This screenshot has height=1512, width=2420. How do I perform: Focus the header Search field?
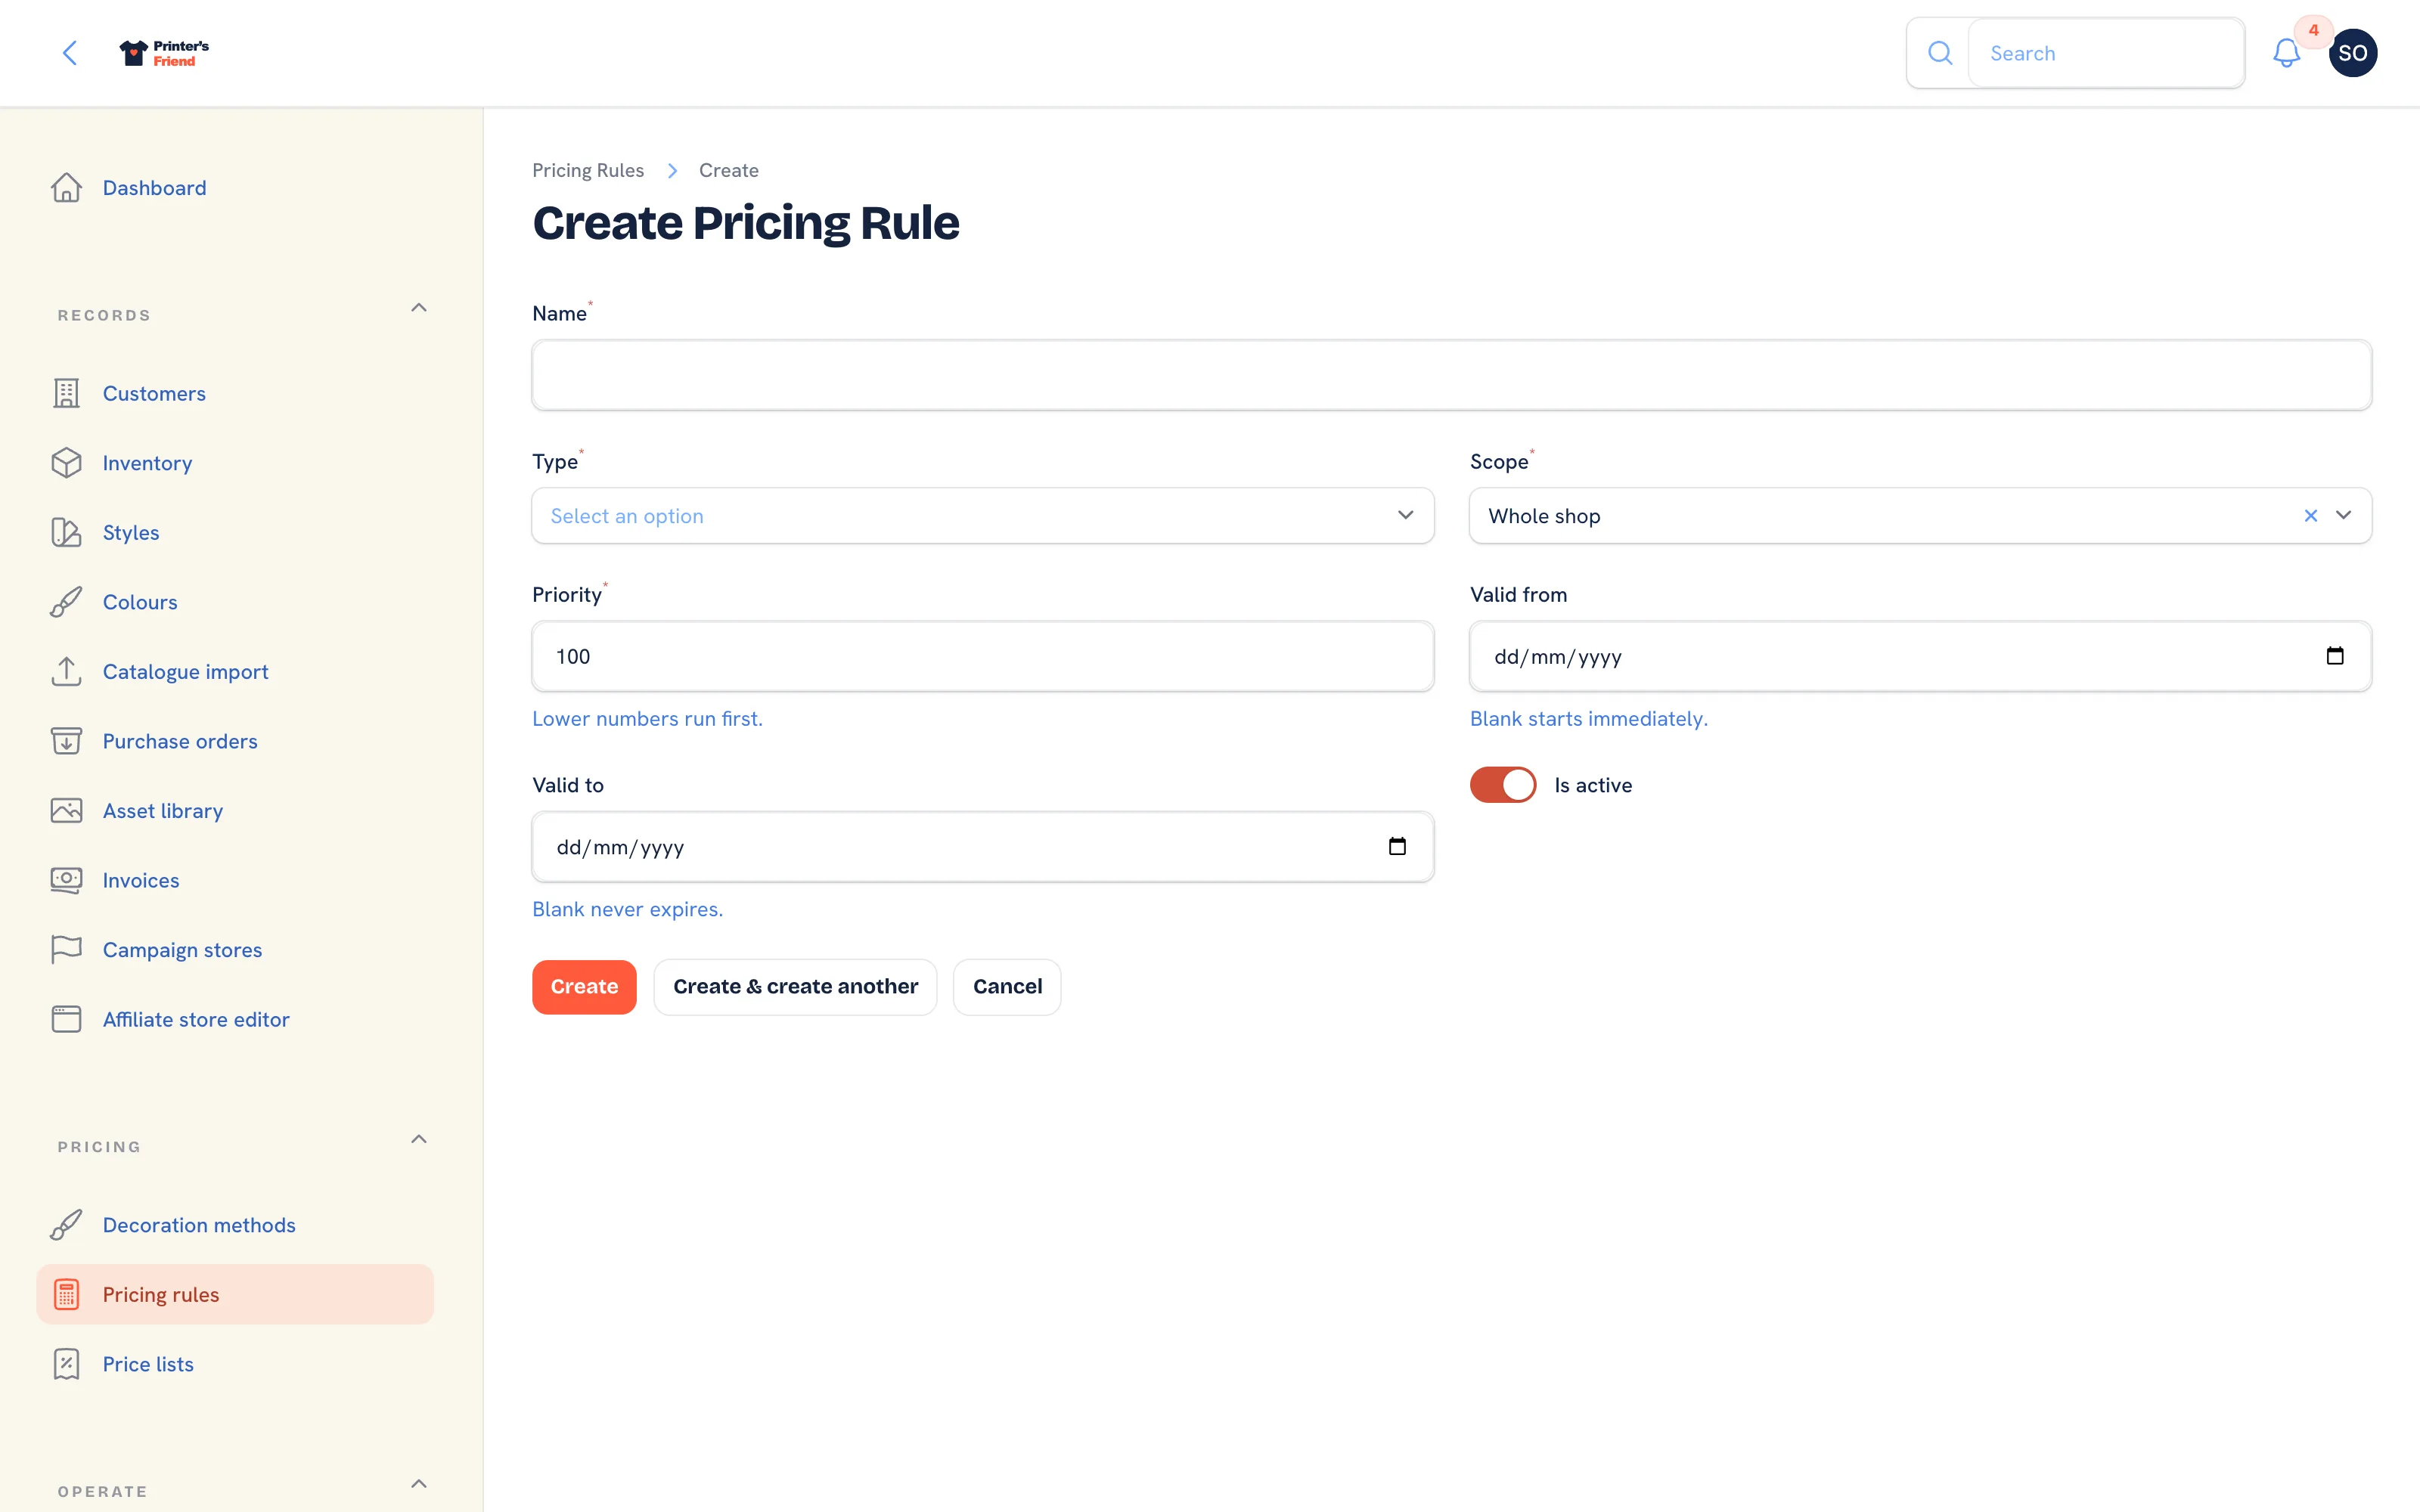click(2106, 53)
